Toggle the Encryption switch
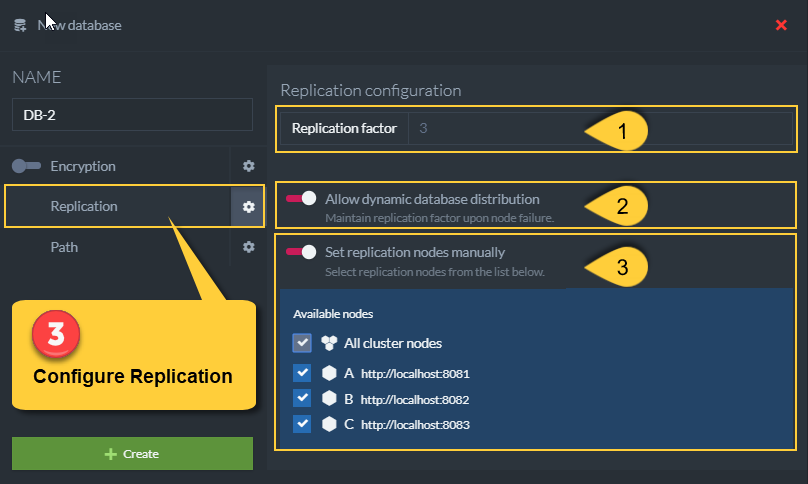Viewport: 808px width, 484px height. (x=26, y=166)
